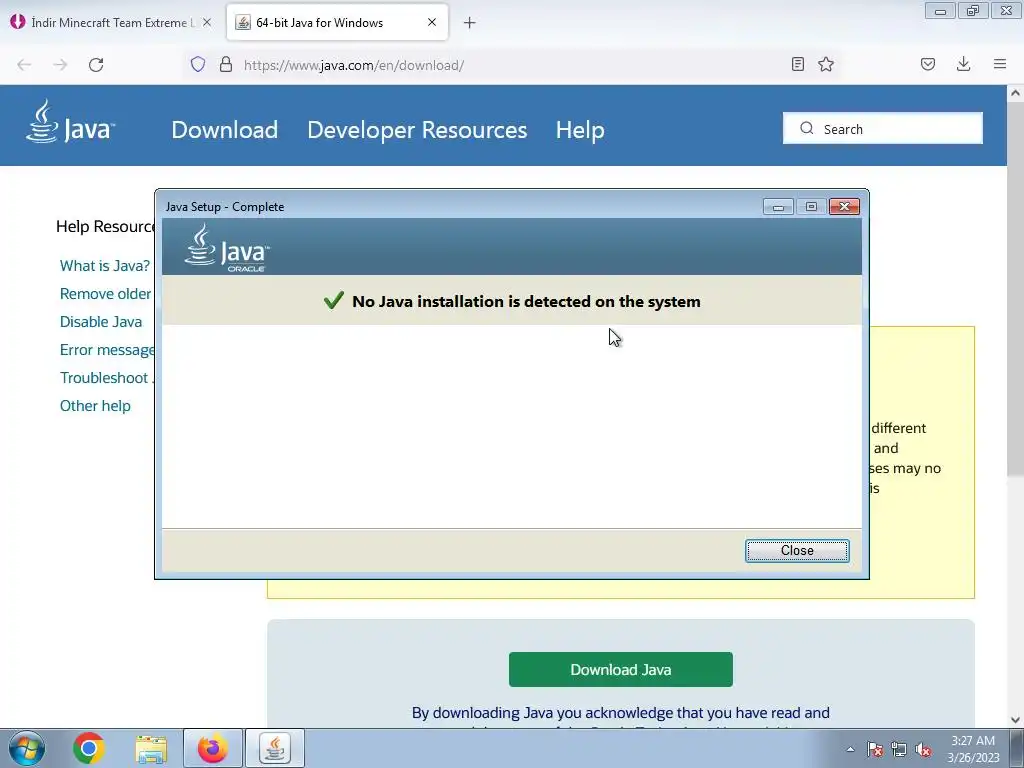This screenshot has width=1024, height=768.
Task: Open tracking protection shield icon
Action: point(198,64)
